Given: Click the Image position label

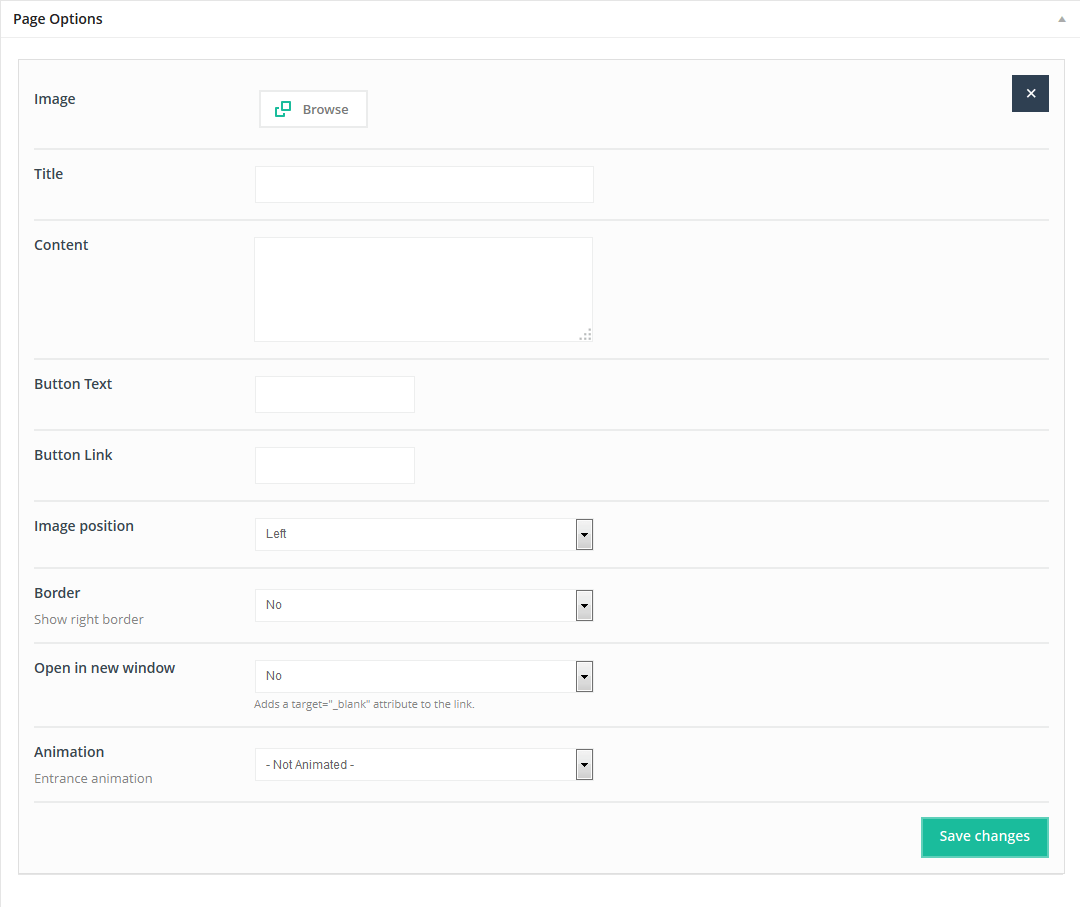Looking at the screenshot, I should click(84, 526).
